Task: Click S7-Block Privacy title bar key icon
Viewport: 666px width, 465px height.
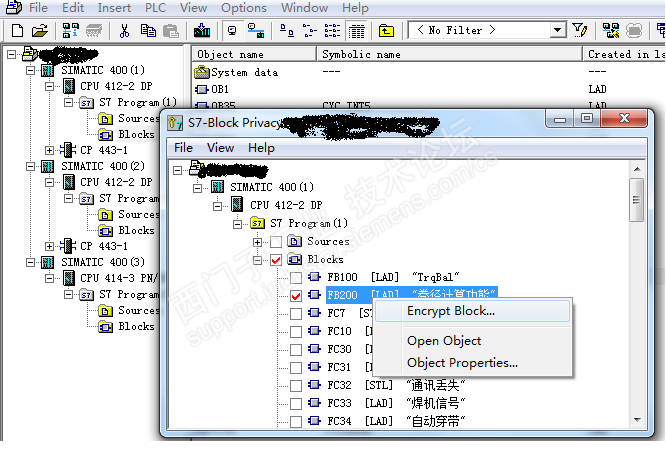Action: coord(175,123)
